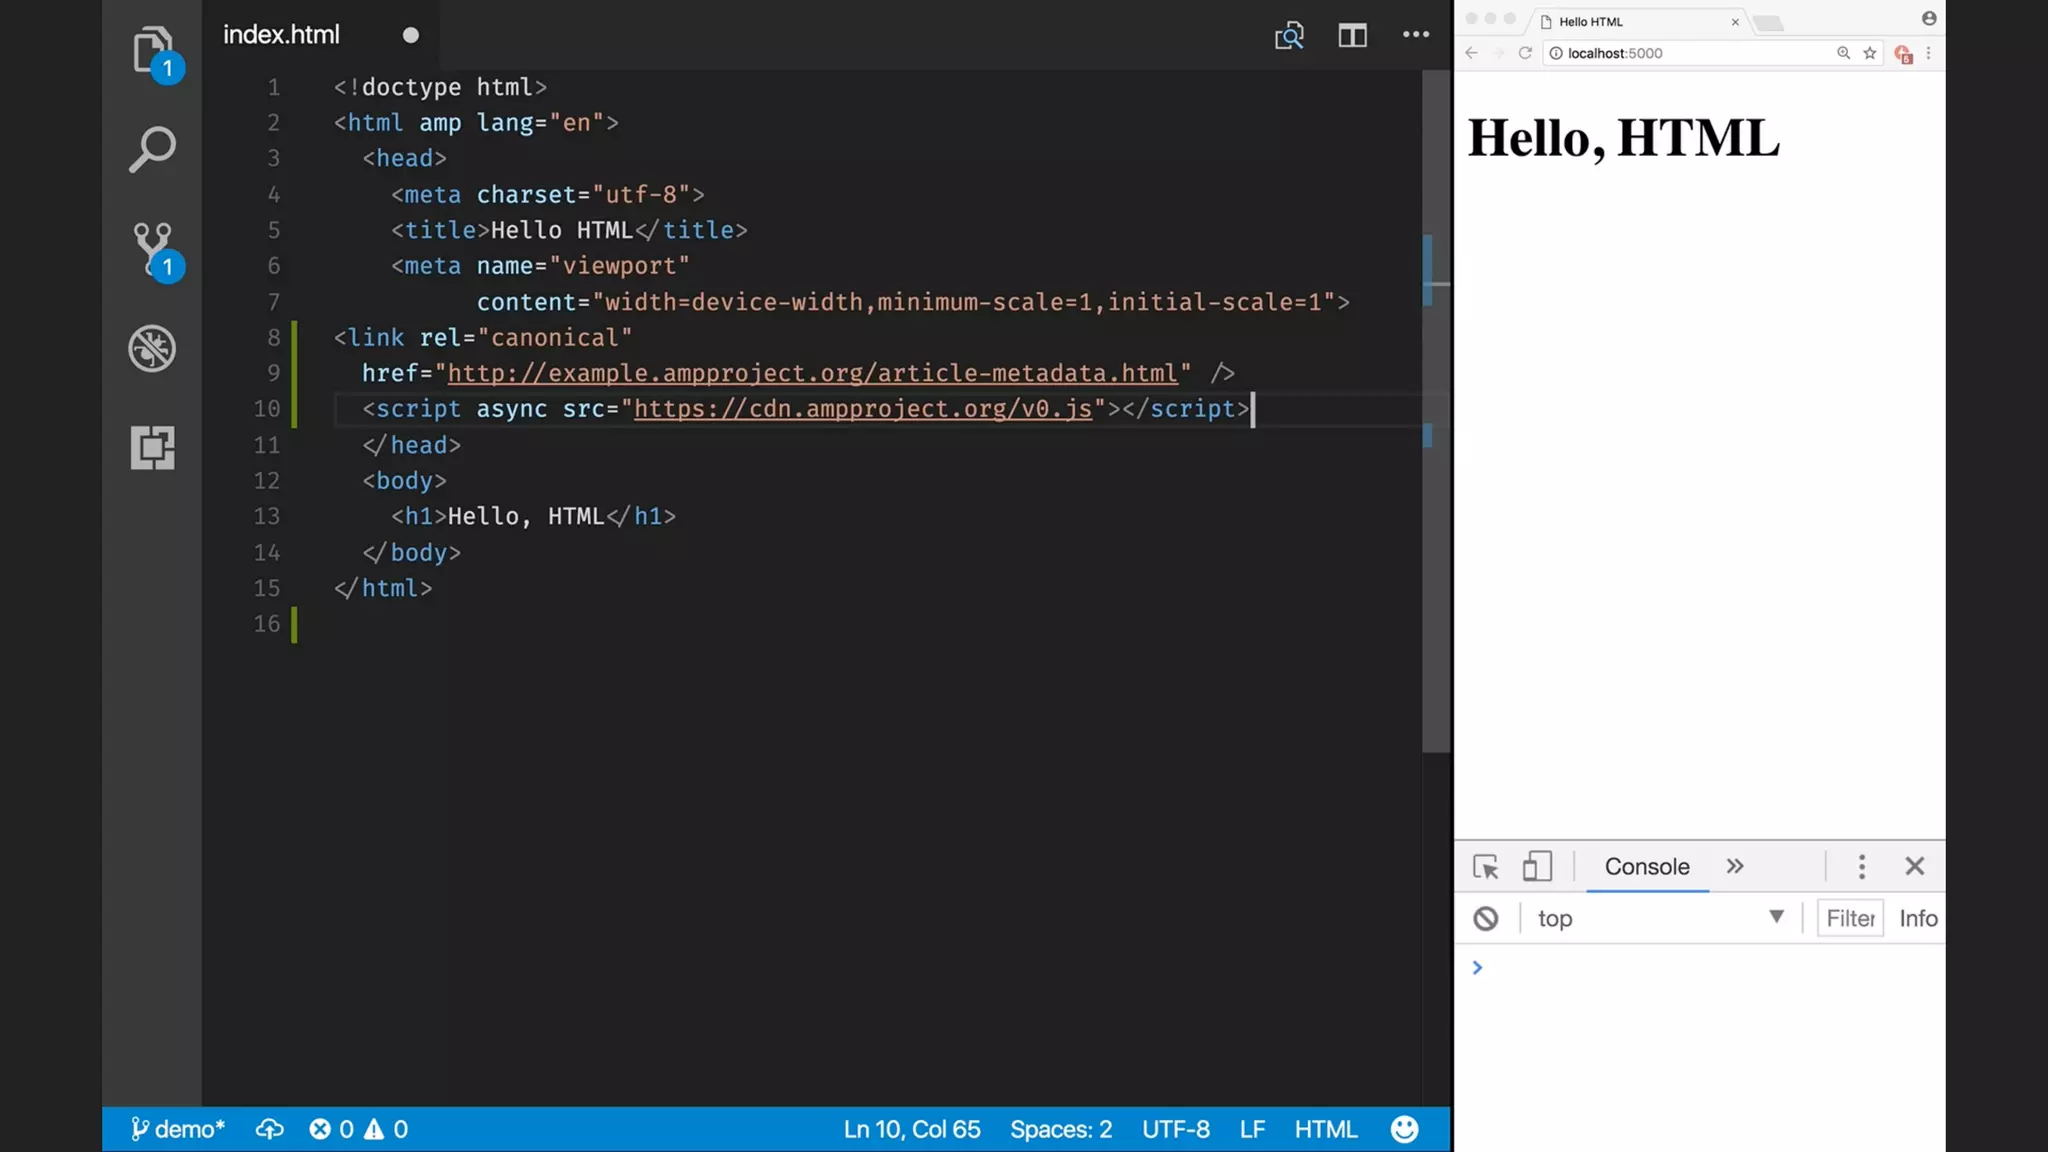The image size is (2048, 1152).
Task: Open the Search sidebar icon
Action: pos(152,149)
